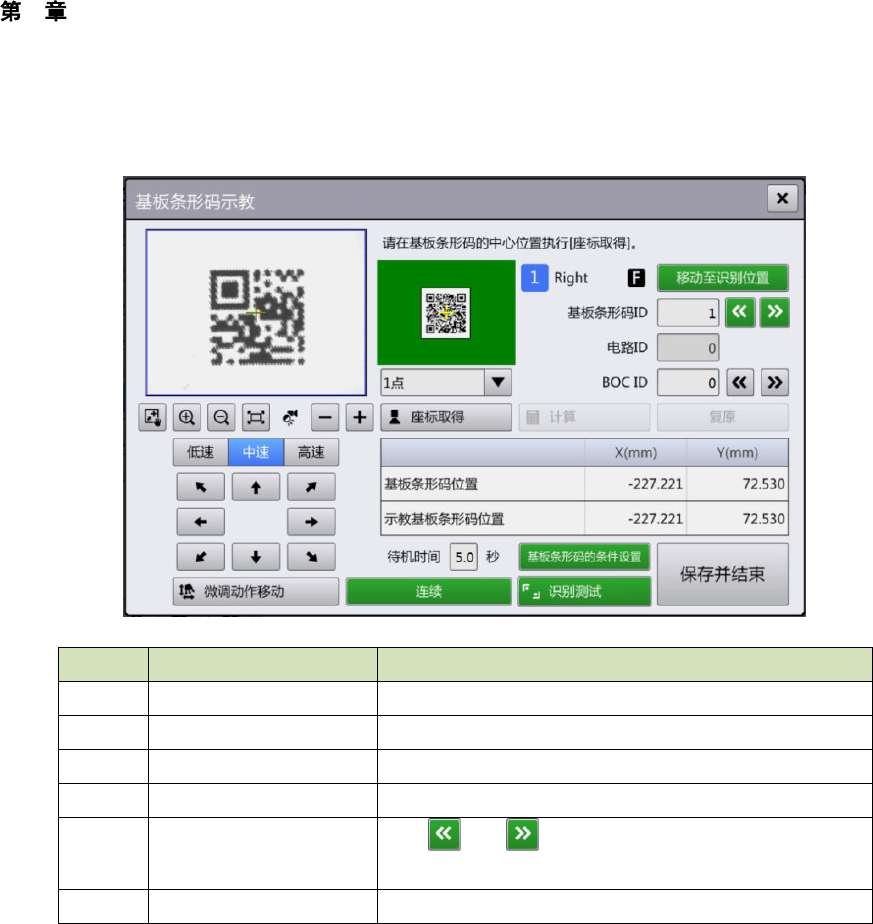Click the black F icon
This screenshot has height=924, width=873.
click(x=636, y=278)
